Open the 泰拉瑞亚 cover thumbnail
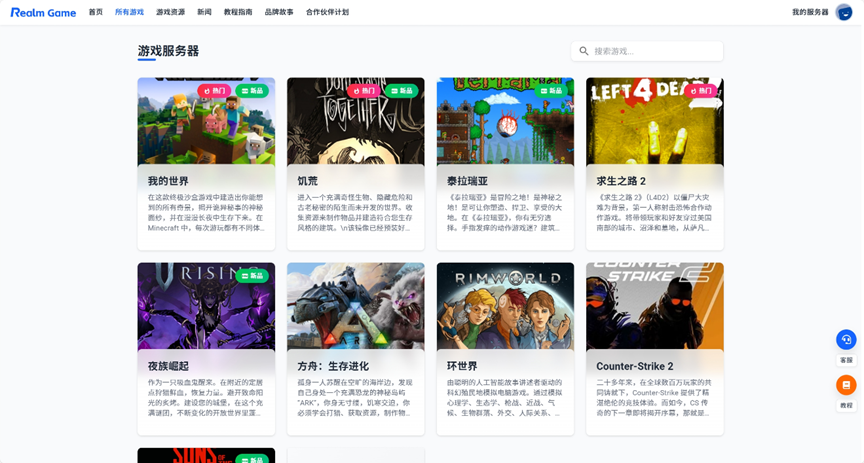Screen dimensions: 864x463 505,121
